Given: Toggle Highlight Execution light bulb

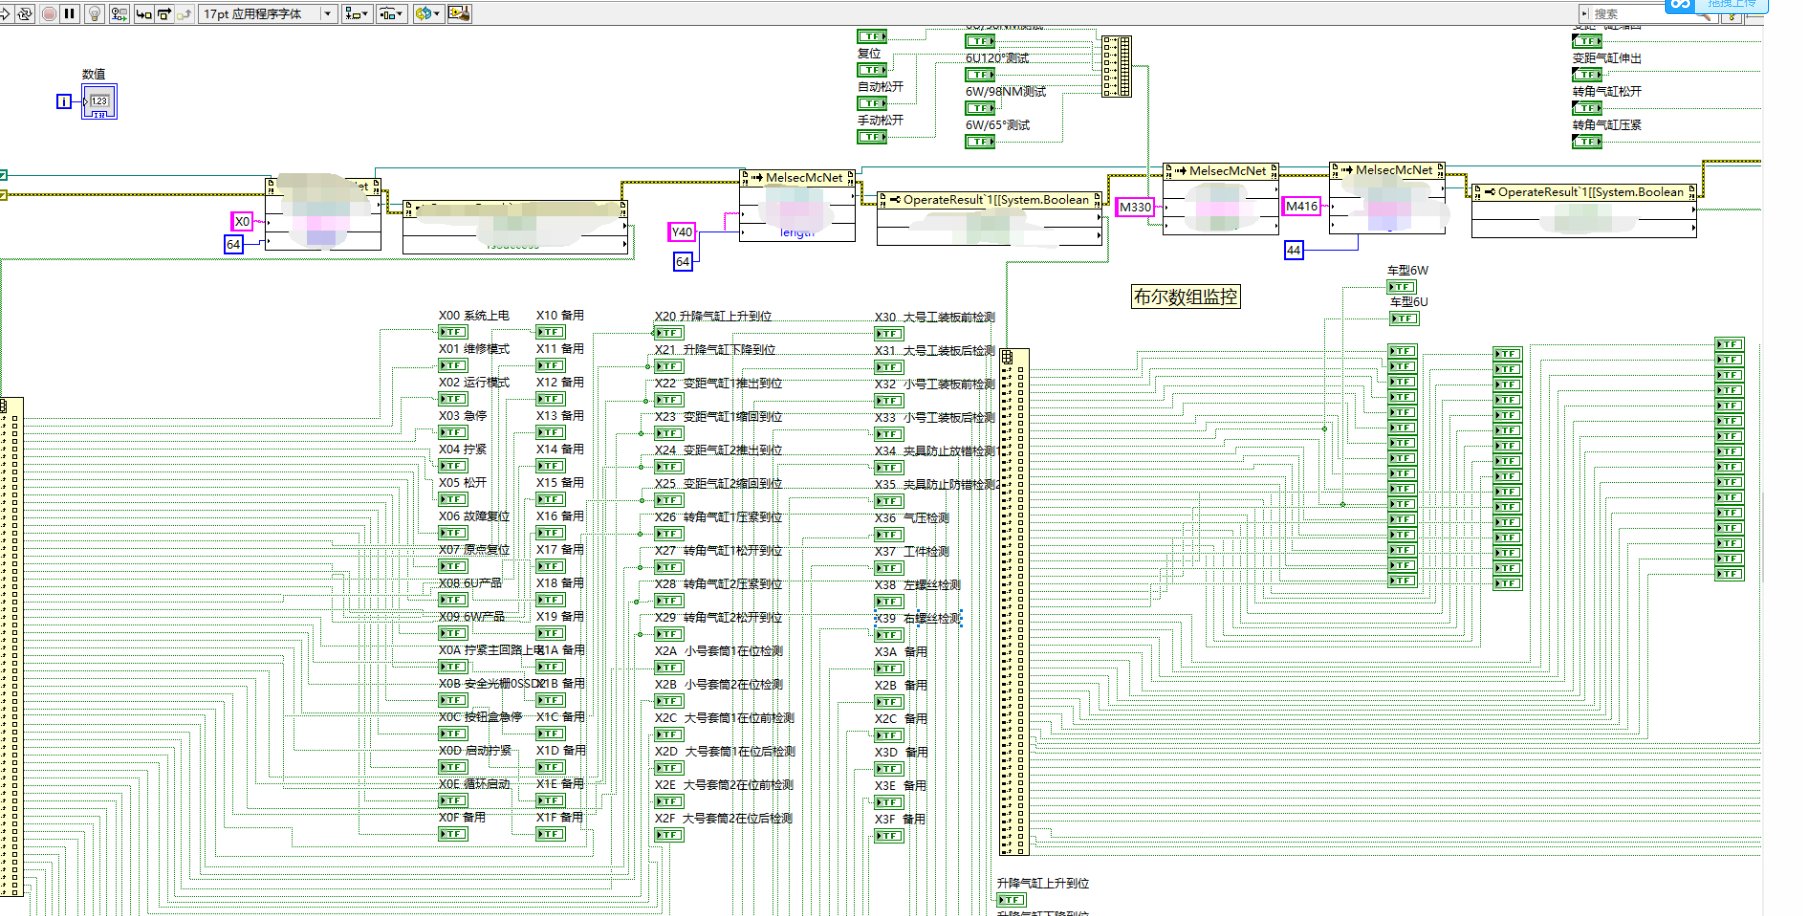Looking at the screenshot, I should [95, 14].
